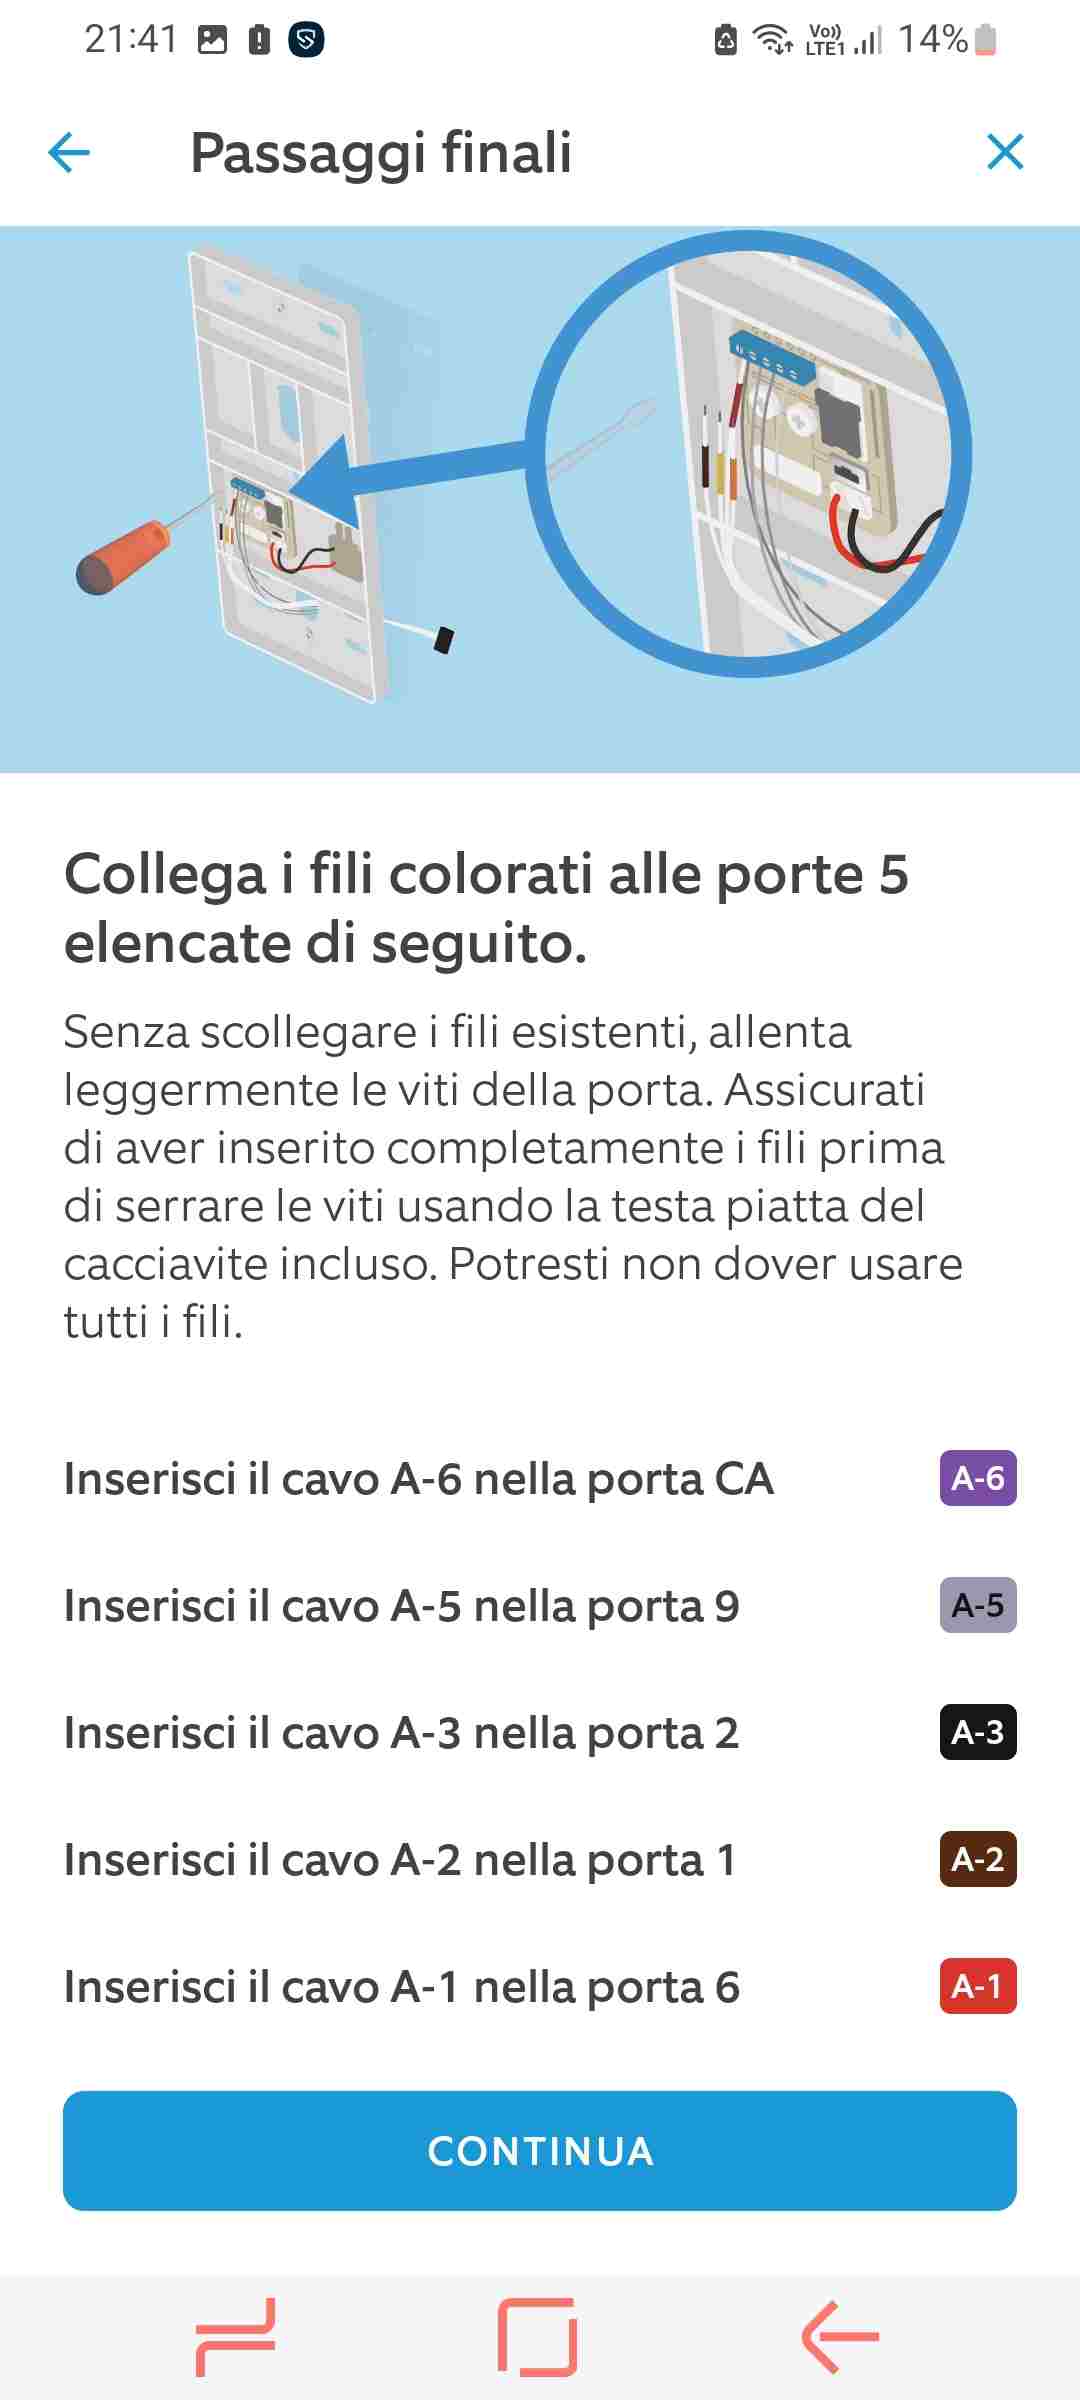The image size is (1080, 2400).
Task: Select the A-5 to port 9 instruction
Action: click(401, 1606)
